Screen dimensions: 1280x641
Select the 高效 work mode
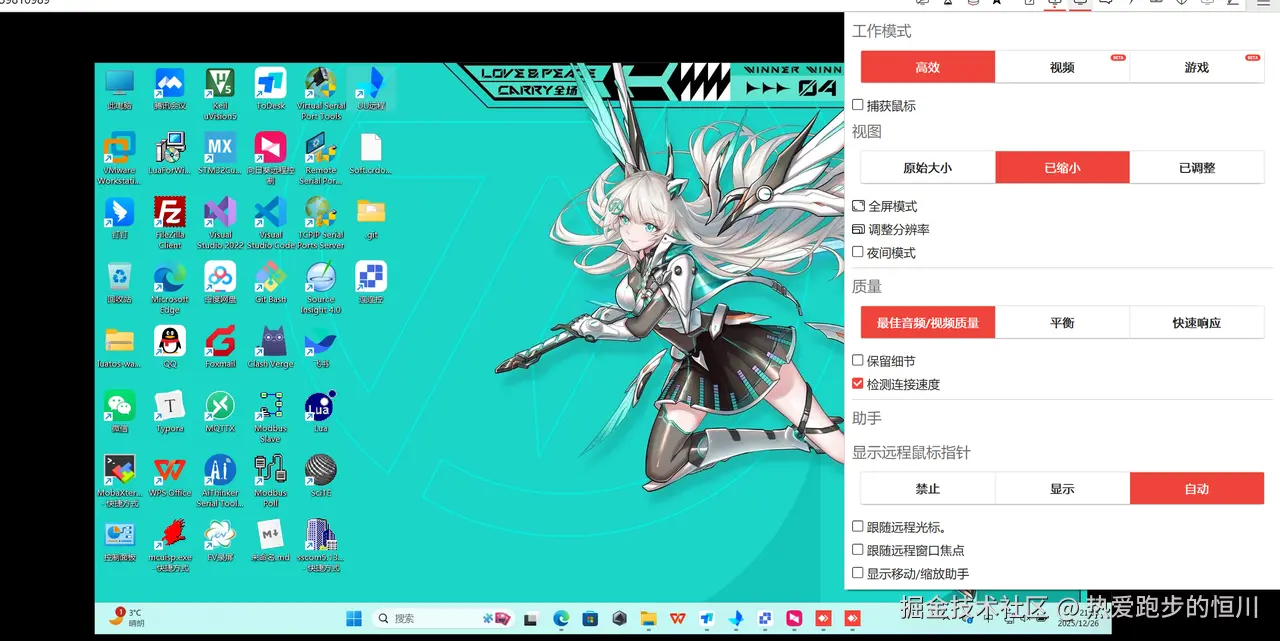(x=928, y=67)
